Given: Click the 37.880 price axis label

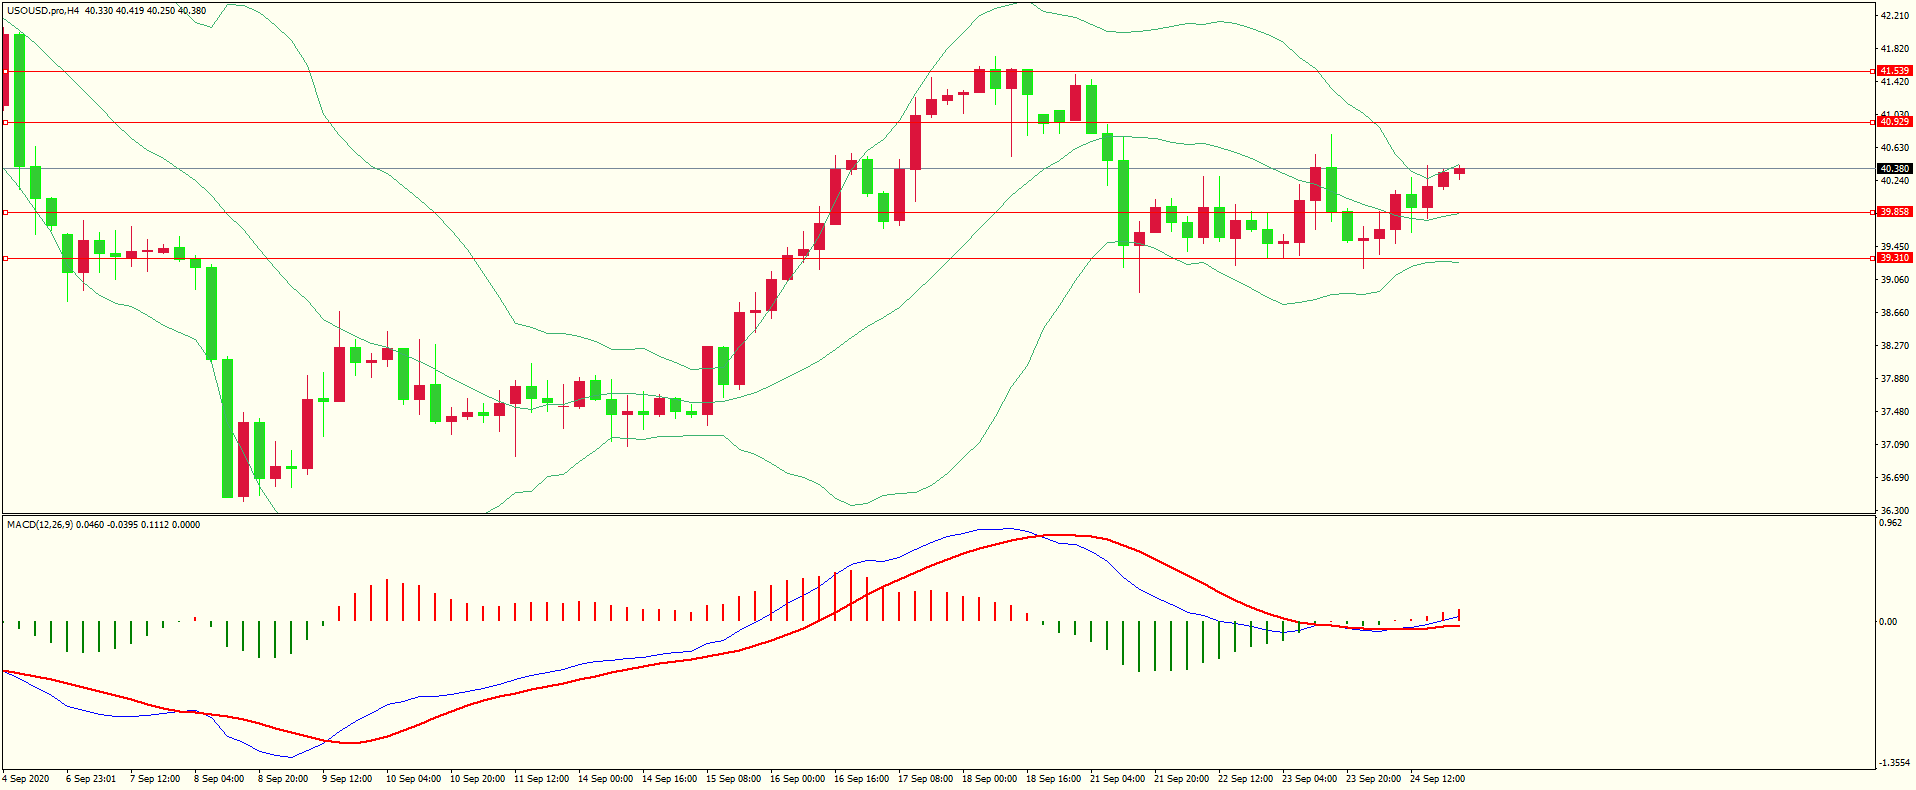Looking at the screenshot, I should tap(1895, 379).
